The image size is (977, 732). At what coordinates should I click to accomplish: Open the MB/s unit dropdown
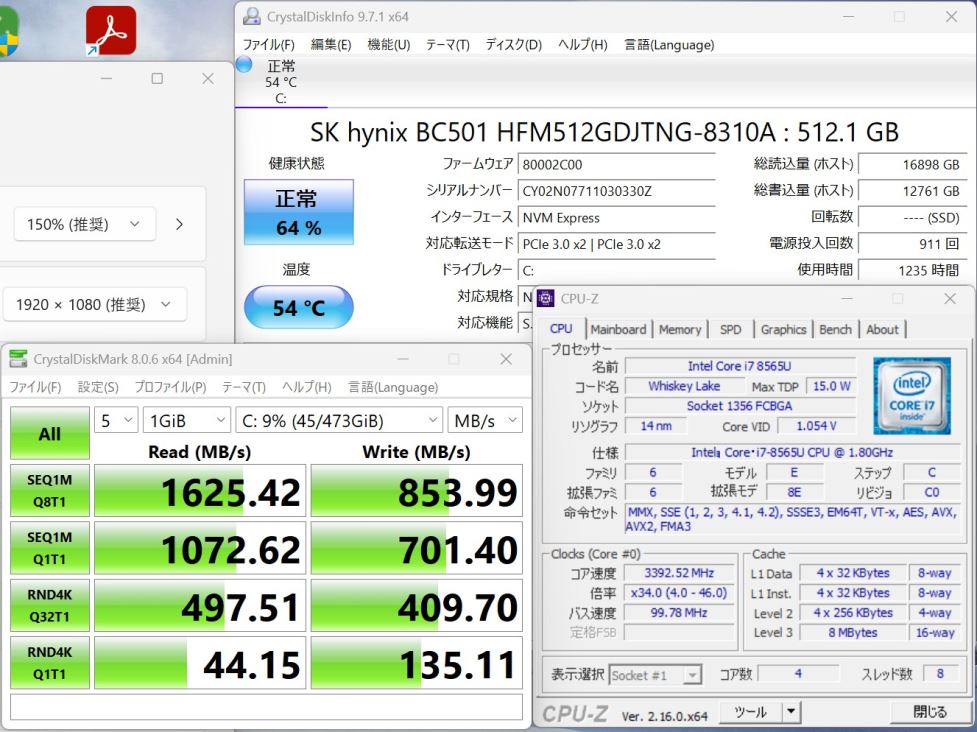[x=484, y=421]
